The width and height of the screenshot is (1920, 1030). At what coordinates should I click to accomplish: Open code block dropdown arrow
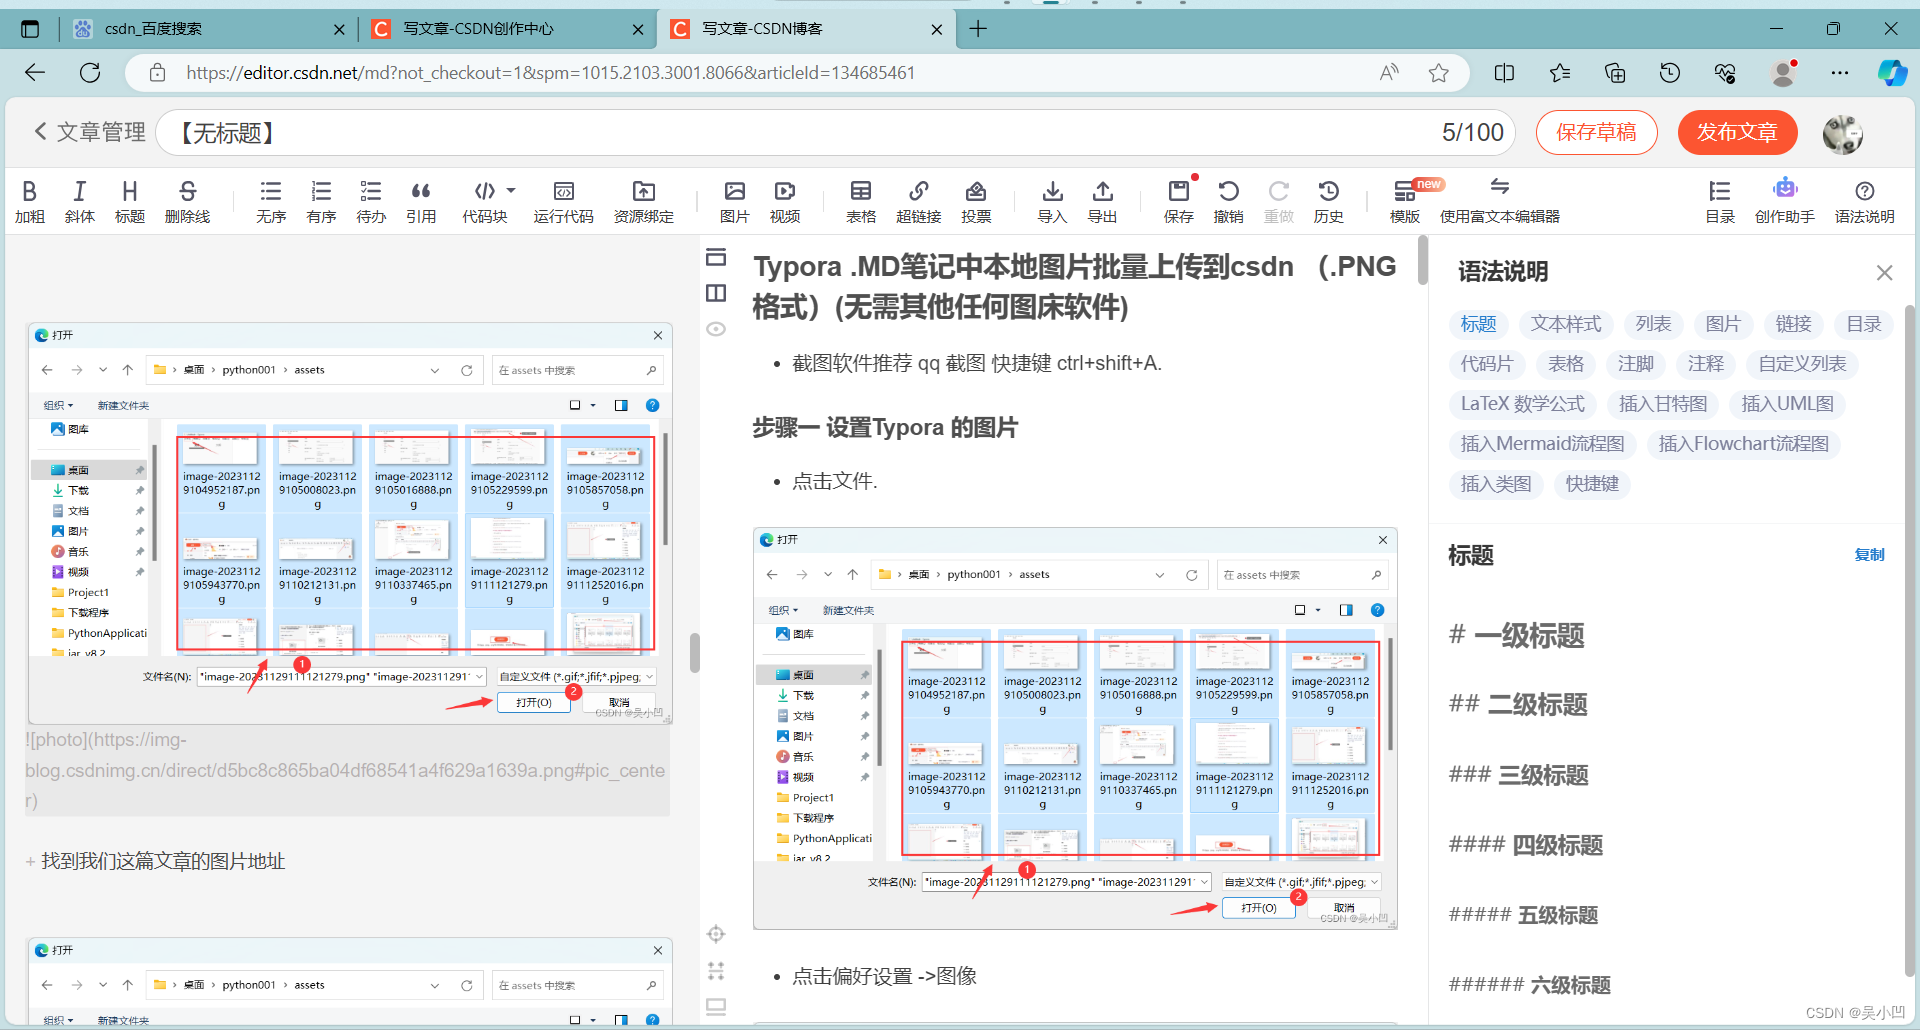coord(511,190)
